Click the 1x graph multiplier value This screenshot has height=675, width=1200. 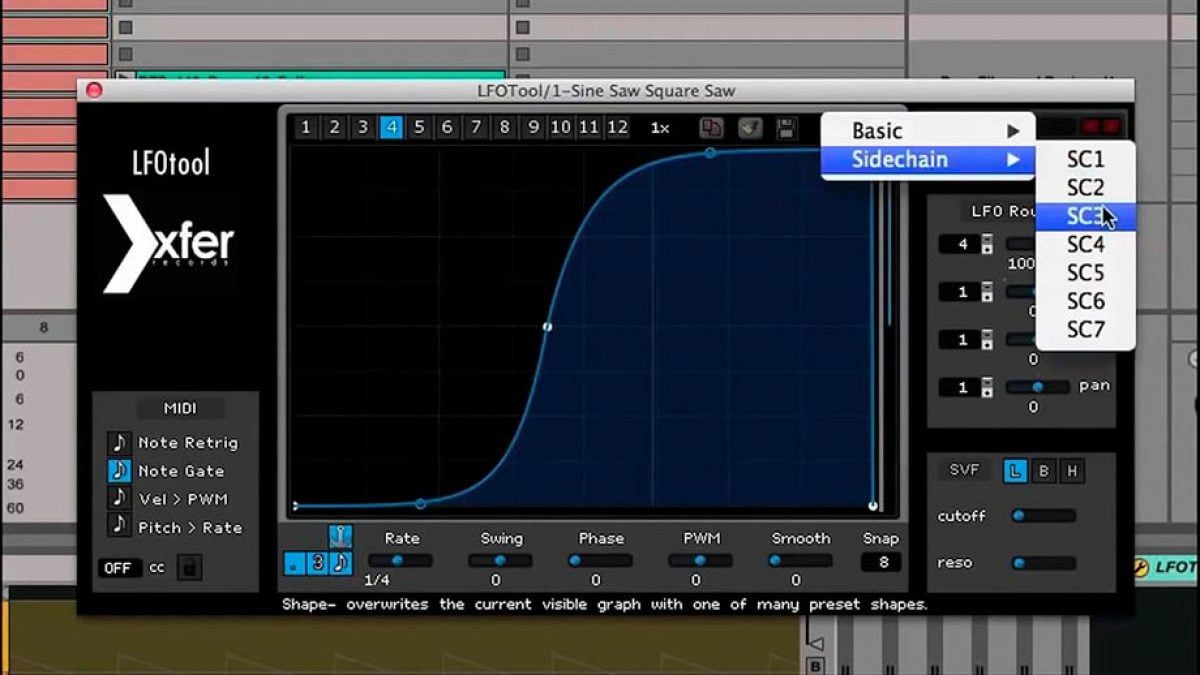tap(660, 128)
